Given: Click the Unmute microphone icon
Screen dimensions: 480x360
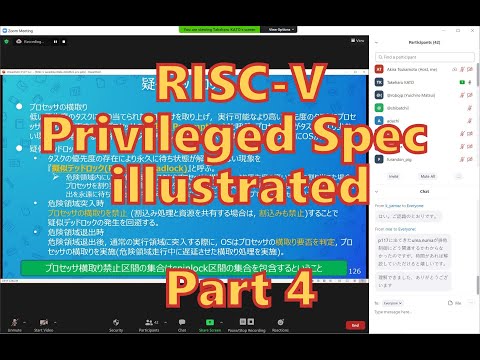Looking at the screenshot, I should pos(14,322).
